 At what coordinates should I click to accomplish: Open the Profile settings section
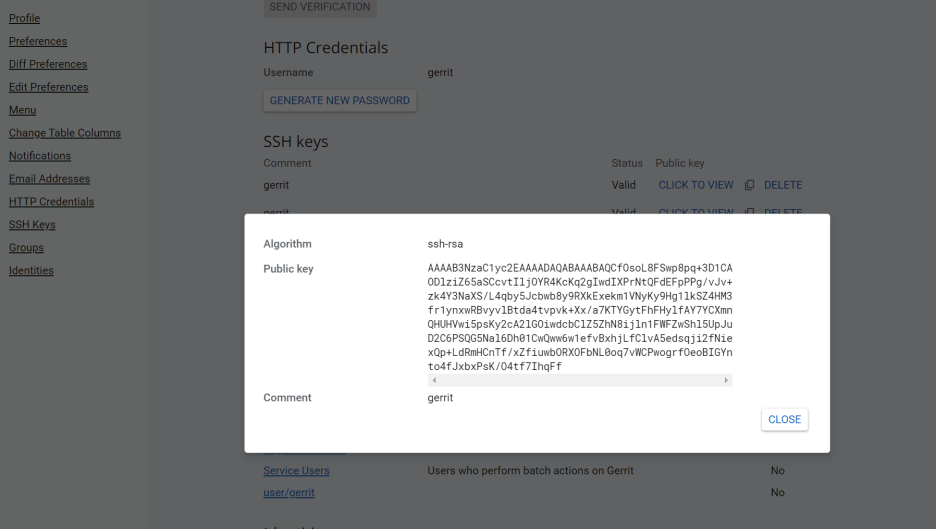24,19
